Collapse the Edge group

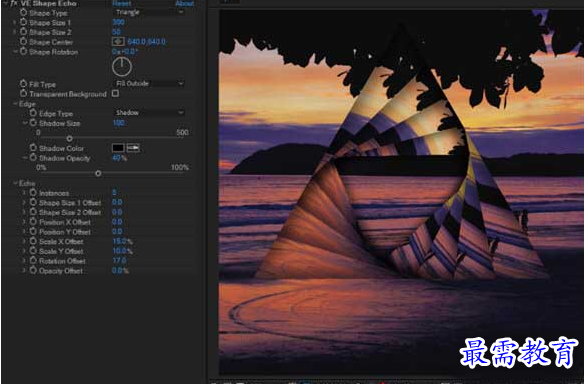coord(15,104)
